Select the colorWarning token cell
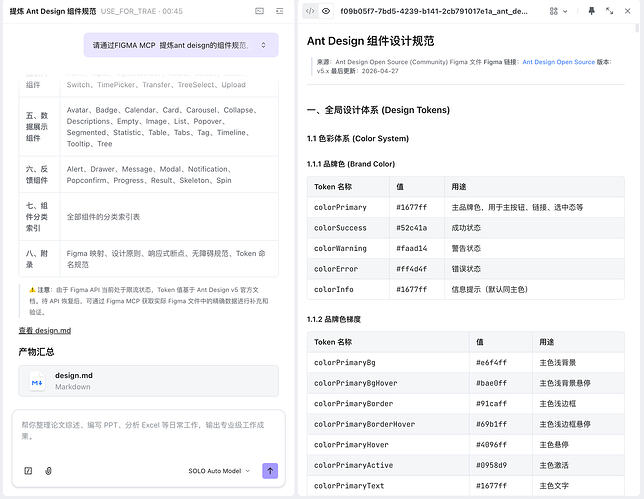The width and height of the screenshot is (644, 499). point(348,248)
